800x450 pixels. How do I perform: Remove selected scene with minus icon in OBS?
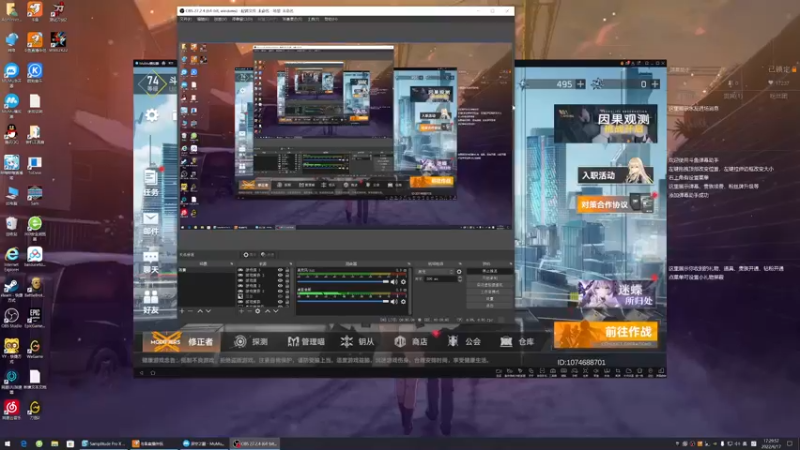190,311
